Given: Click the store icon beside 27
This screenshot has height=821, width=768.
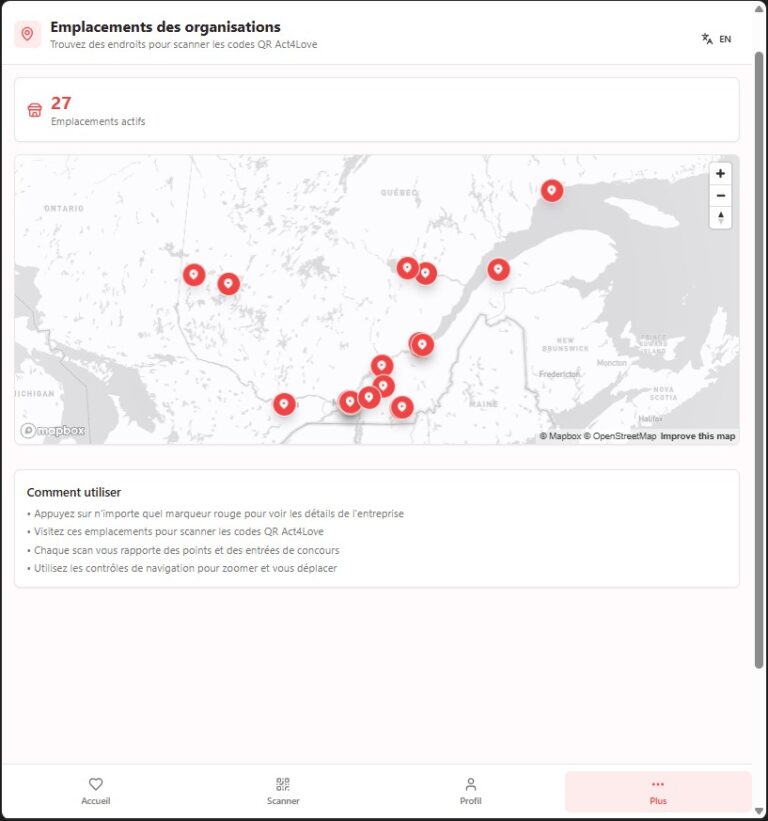Looking at the screenshot, I should (35, 110).
